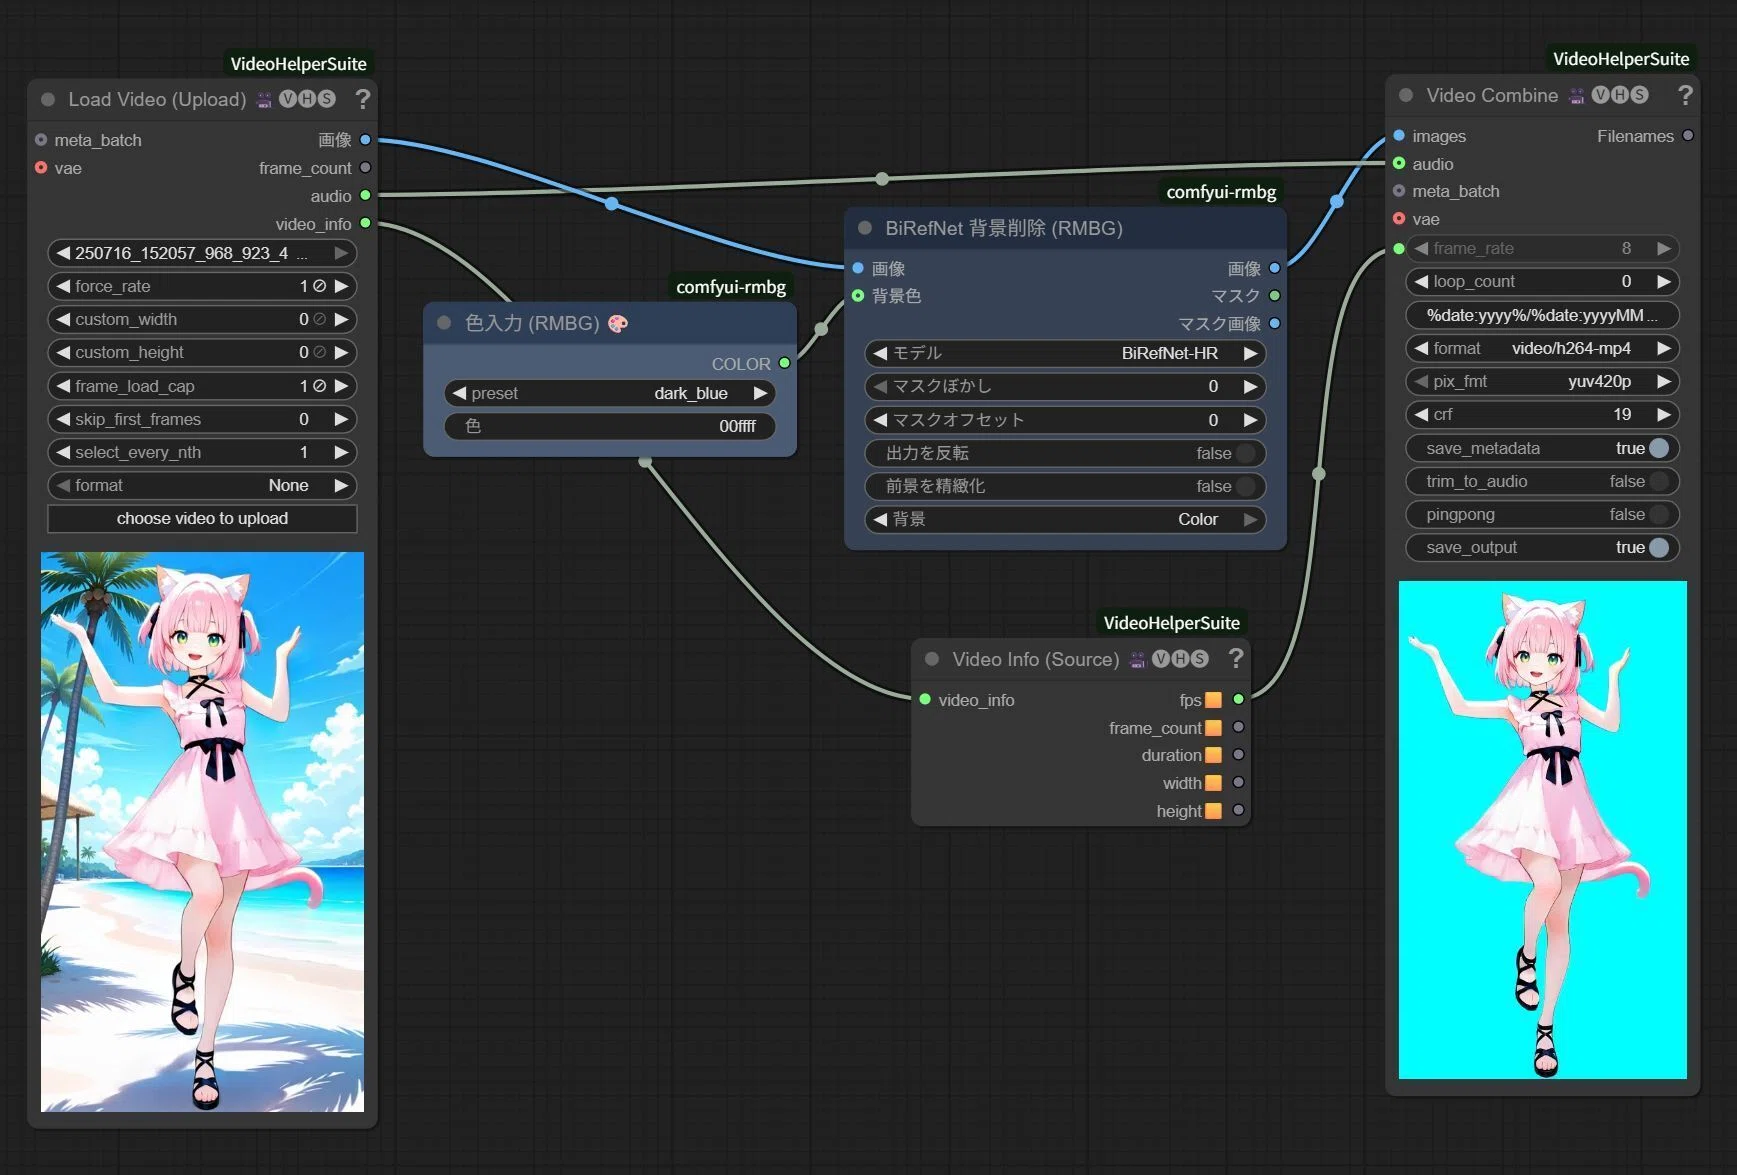Open the format video/h264-mp4 dropdown
The image size is (1737, 1175).
(x=1542, y=348)
